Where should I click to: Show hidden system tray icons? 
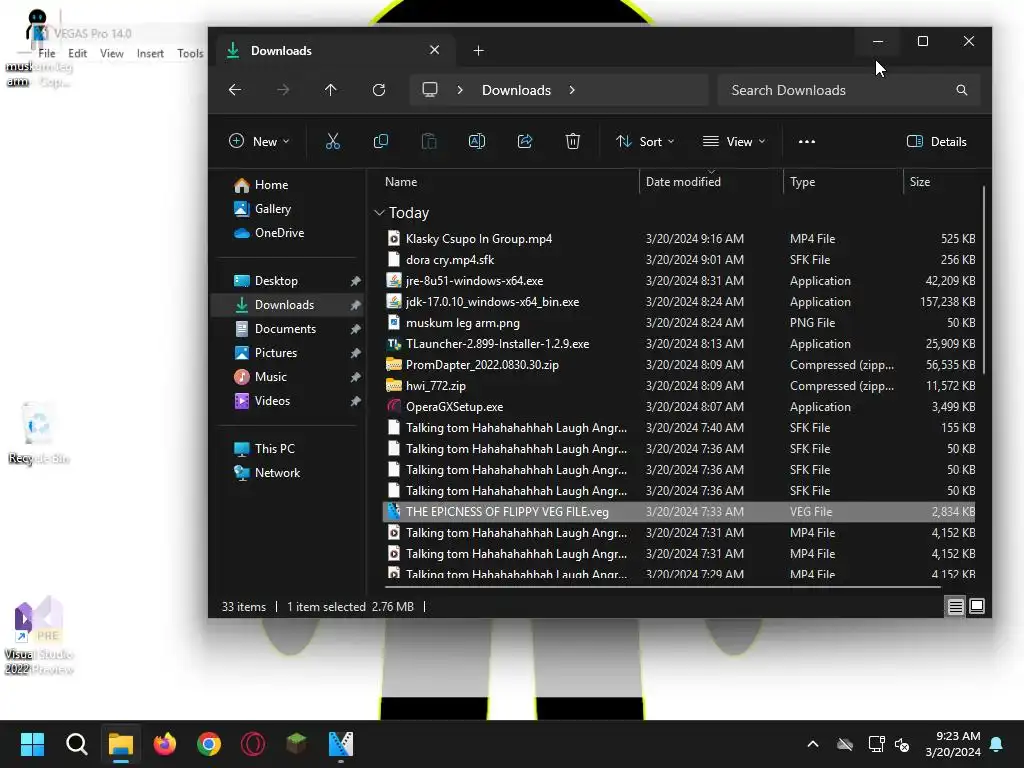click(813, 744)
